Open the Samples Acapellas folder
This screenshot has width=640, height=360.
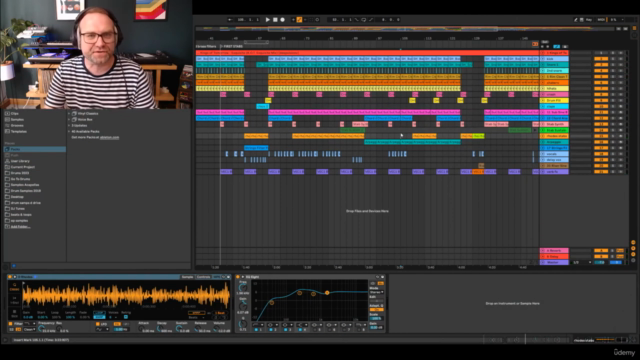click(x=24, y=185)
